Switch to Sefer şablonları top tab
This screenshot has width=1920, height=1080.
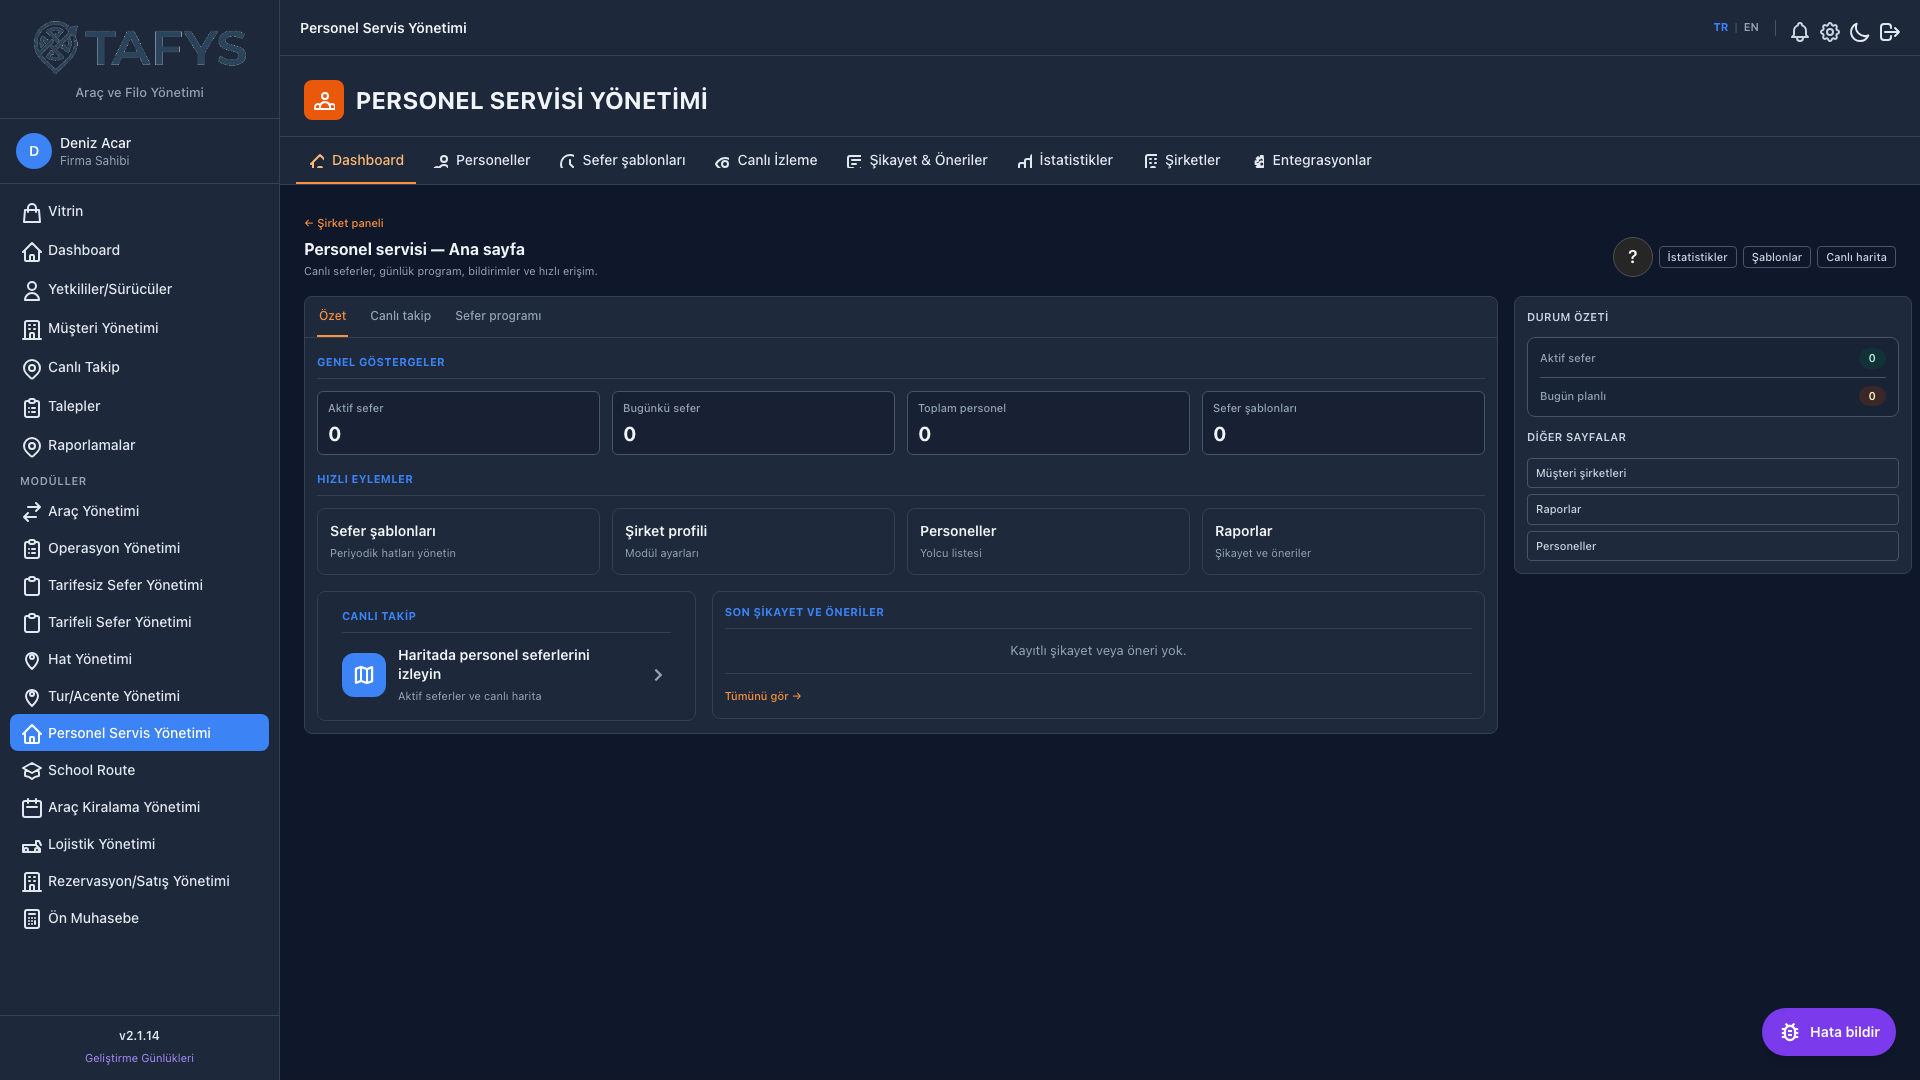622,160
